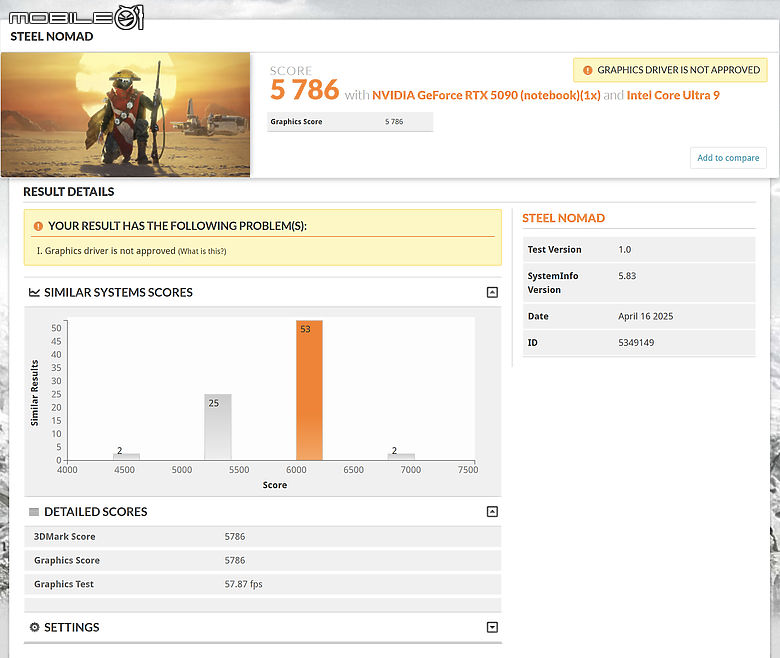Click the warning icon beside problems heading
This screenshot has height=658, width=780.
click(x=38, y=226)
